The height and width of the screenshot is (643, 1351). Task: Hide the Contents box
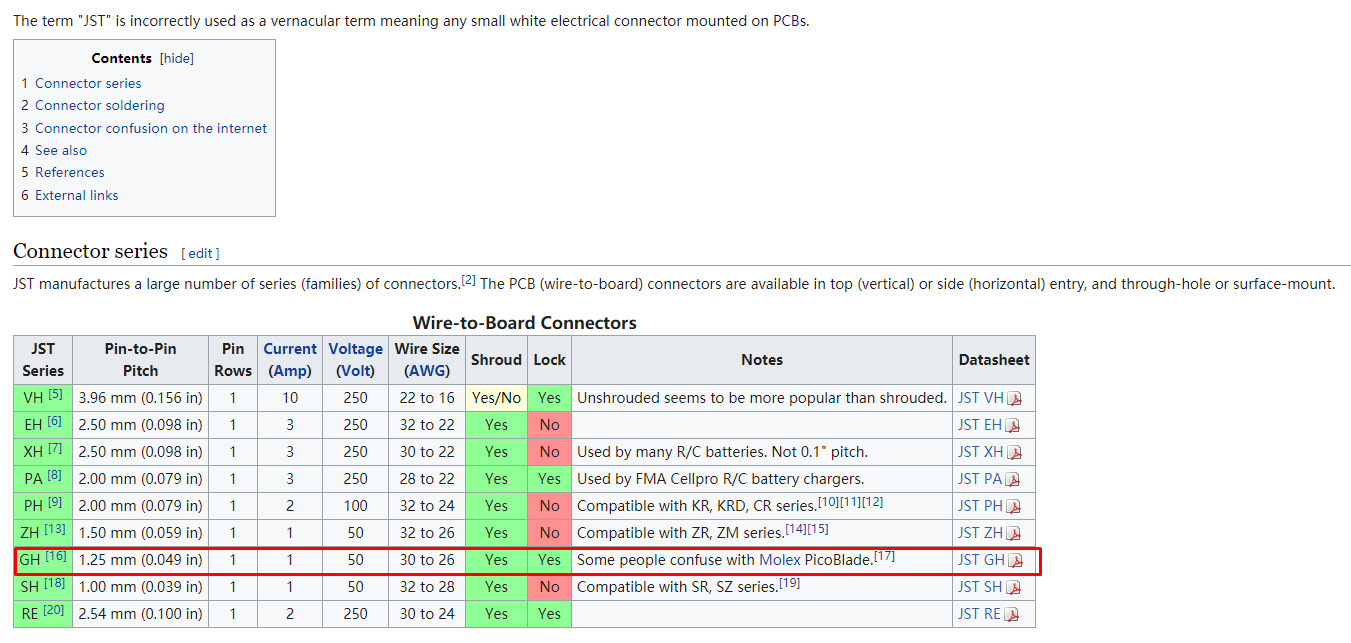tap(177, 58)
